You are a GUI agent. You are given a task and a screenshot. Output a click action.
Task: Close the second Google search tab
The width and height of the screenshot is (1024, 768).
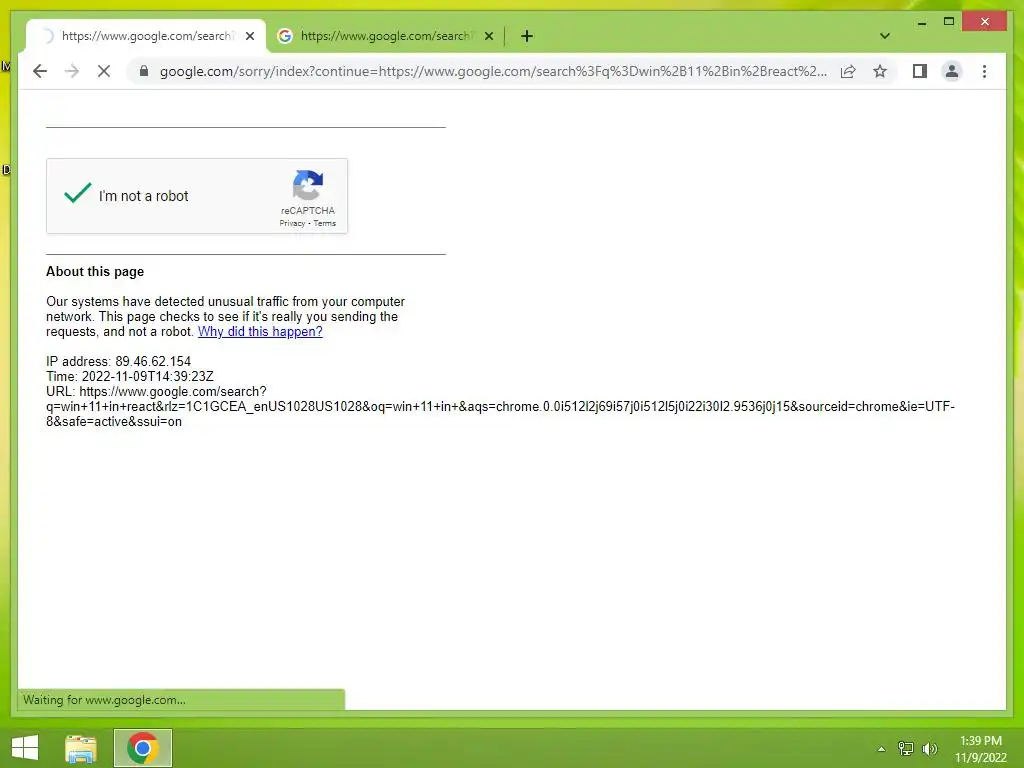[488, 36]
